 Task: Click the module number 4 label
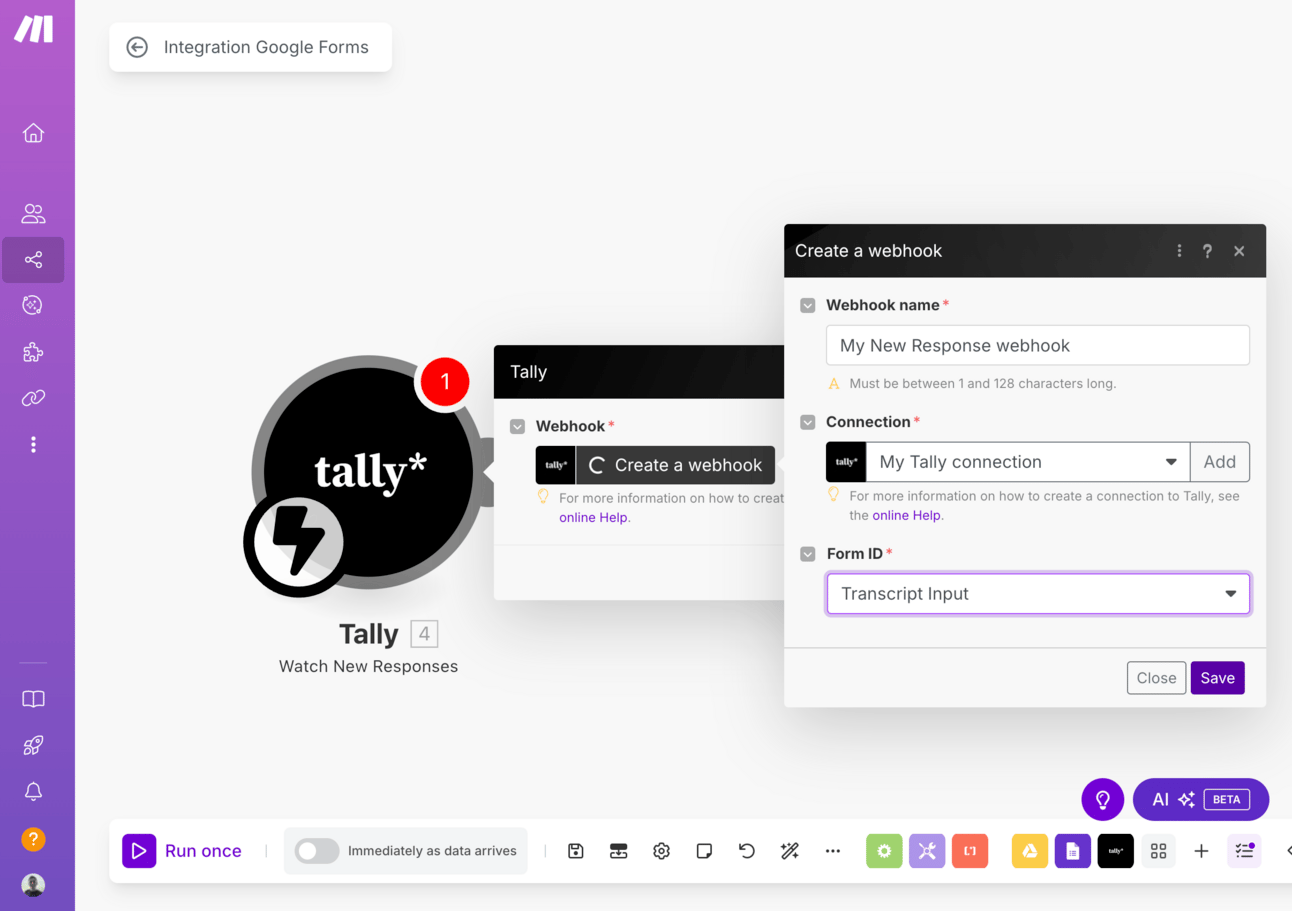424,634
